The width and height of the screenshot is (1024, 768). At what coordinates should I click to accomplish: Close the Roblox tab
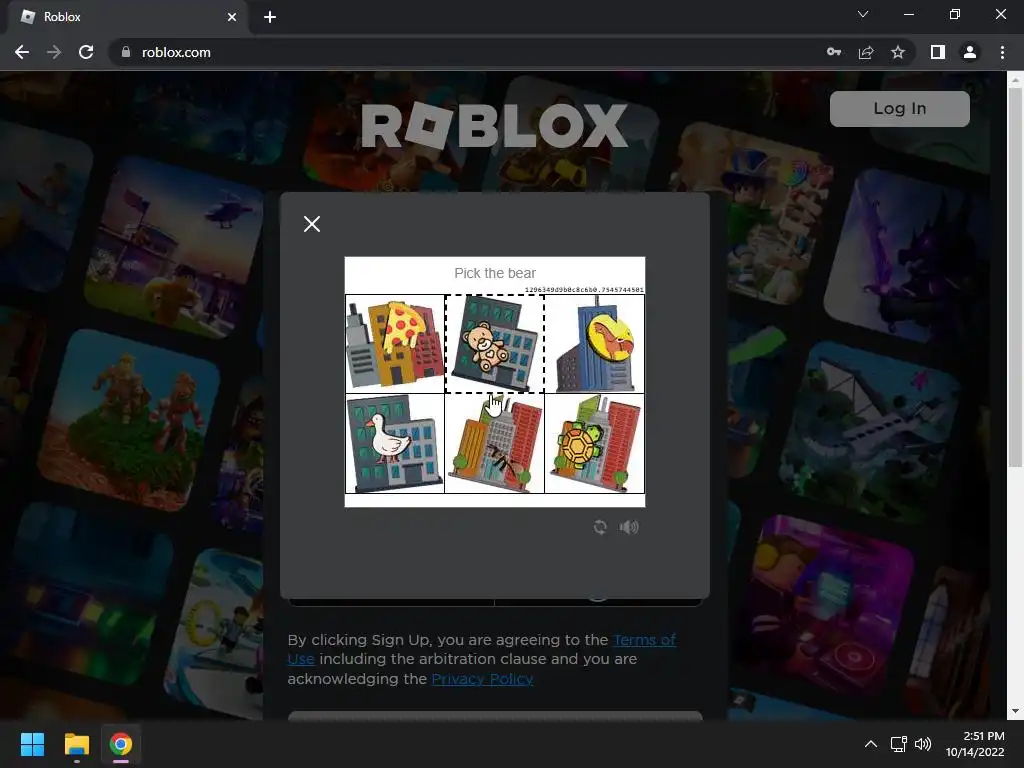tap(232, 17)
